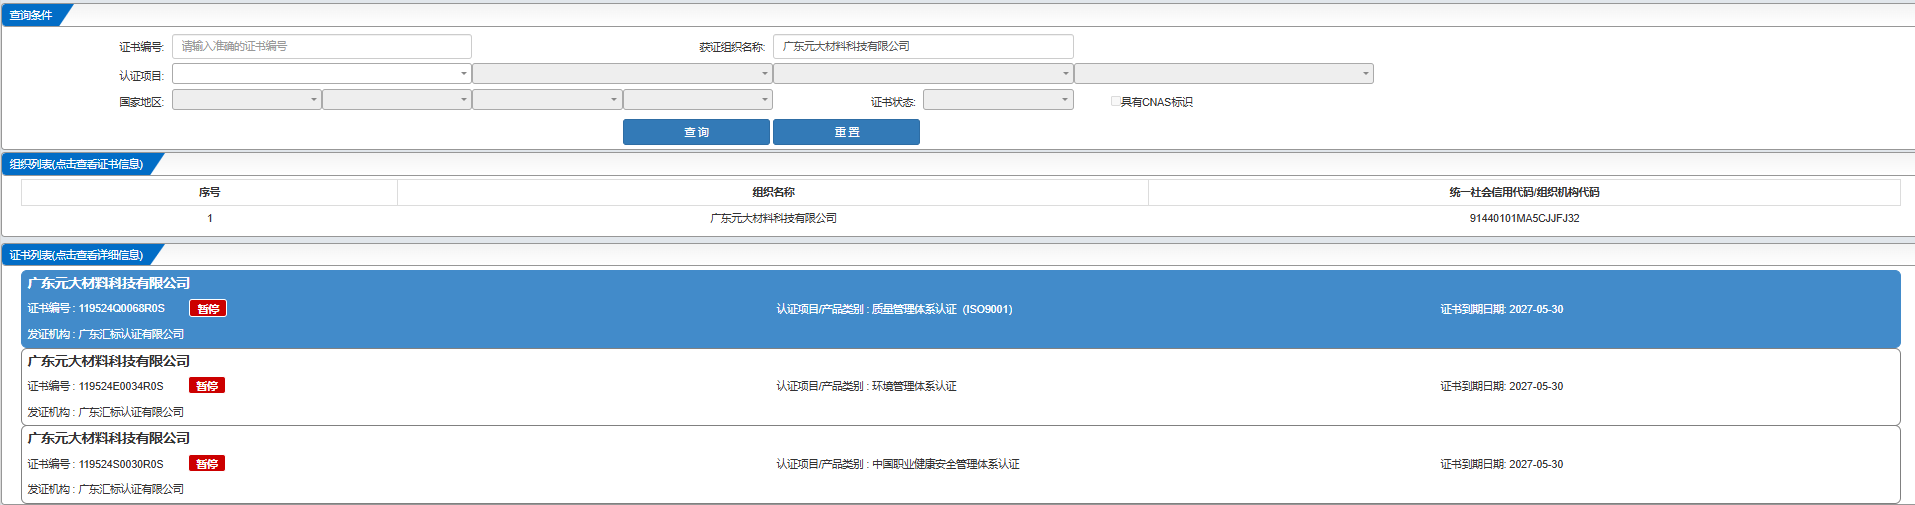This screenshot has height=505, width=1915.
Task: Click 质量管理体系认证 (ISO9001) text
Action: pos(942,309)
